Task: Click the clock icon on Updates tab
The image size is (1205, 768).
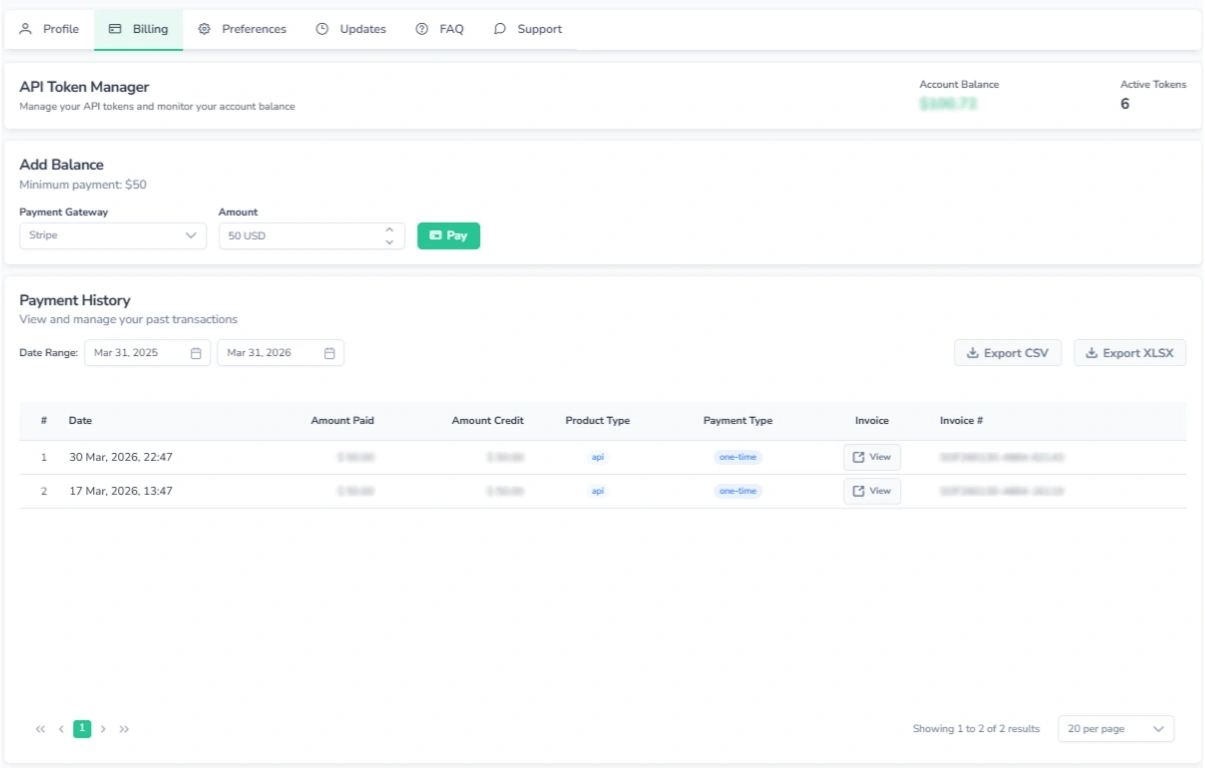Action: [x=322, y=29]
